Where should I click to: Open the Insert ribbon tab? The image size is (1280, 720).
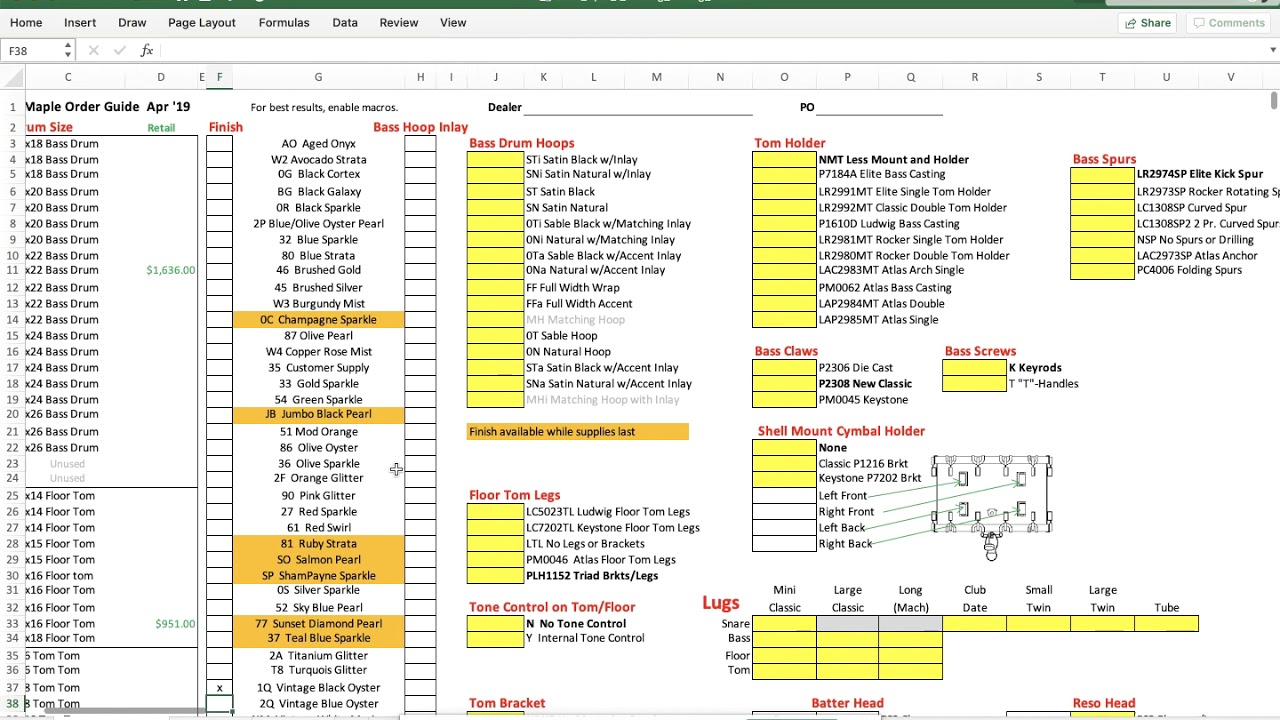(x=80, y=22)
